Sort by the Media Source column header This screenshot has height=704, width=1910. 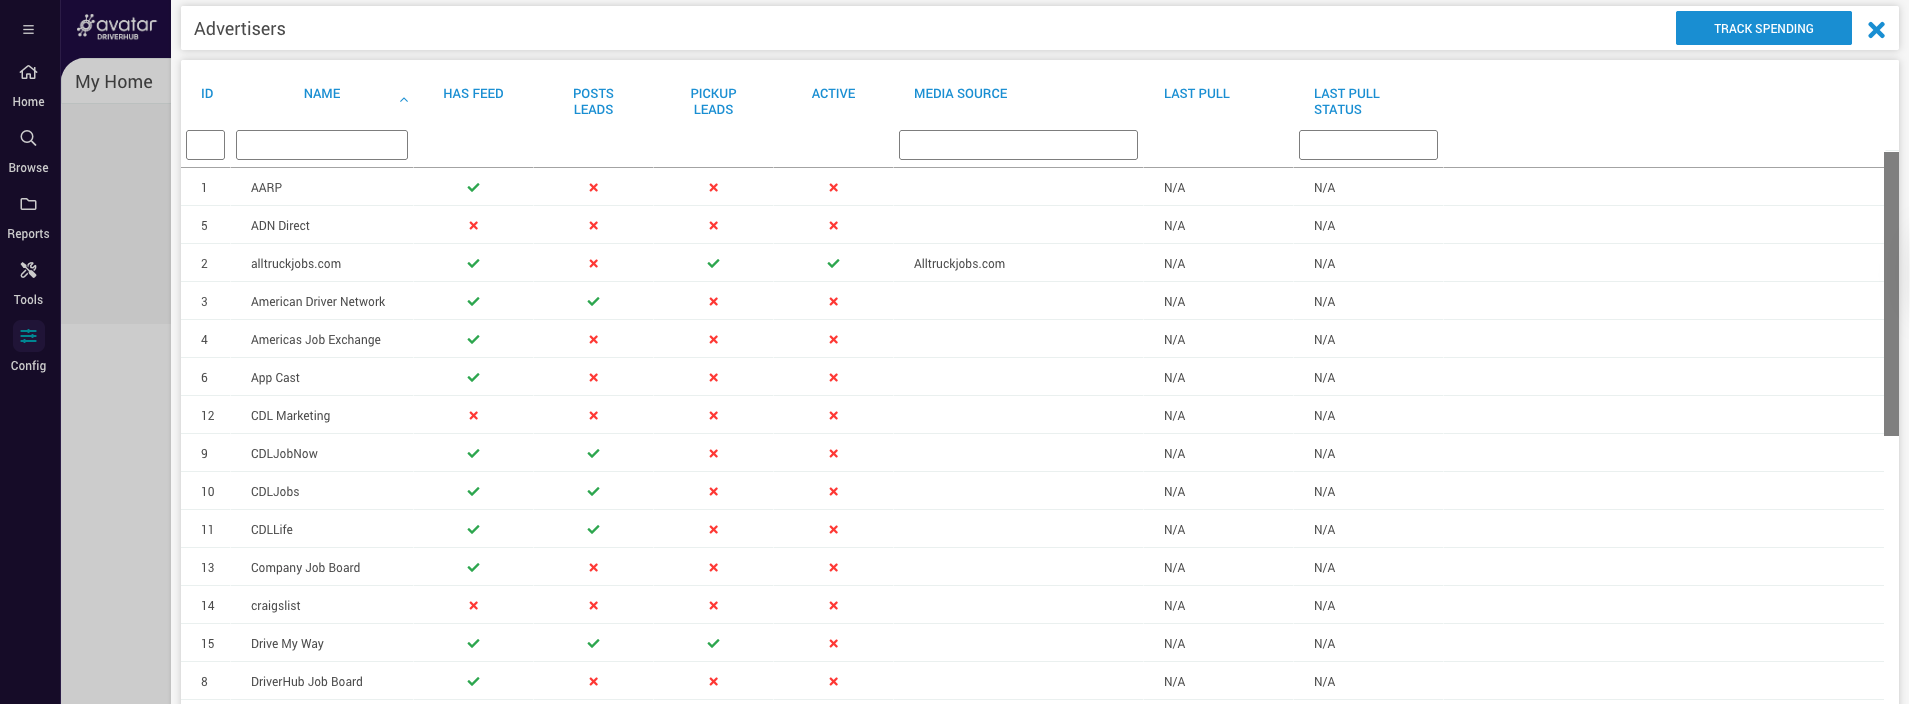click(x=960, y=94)
